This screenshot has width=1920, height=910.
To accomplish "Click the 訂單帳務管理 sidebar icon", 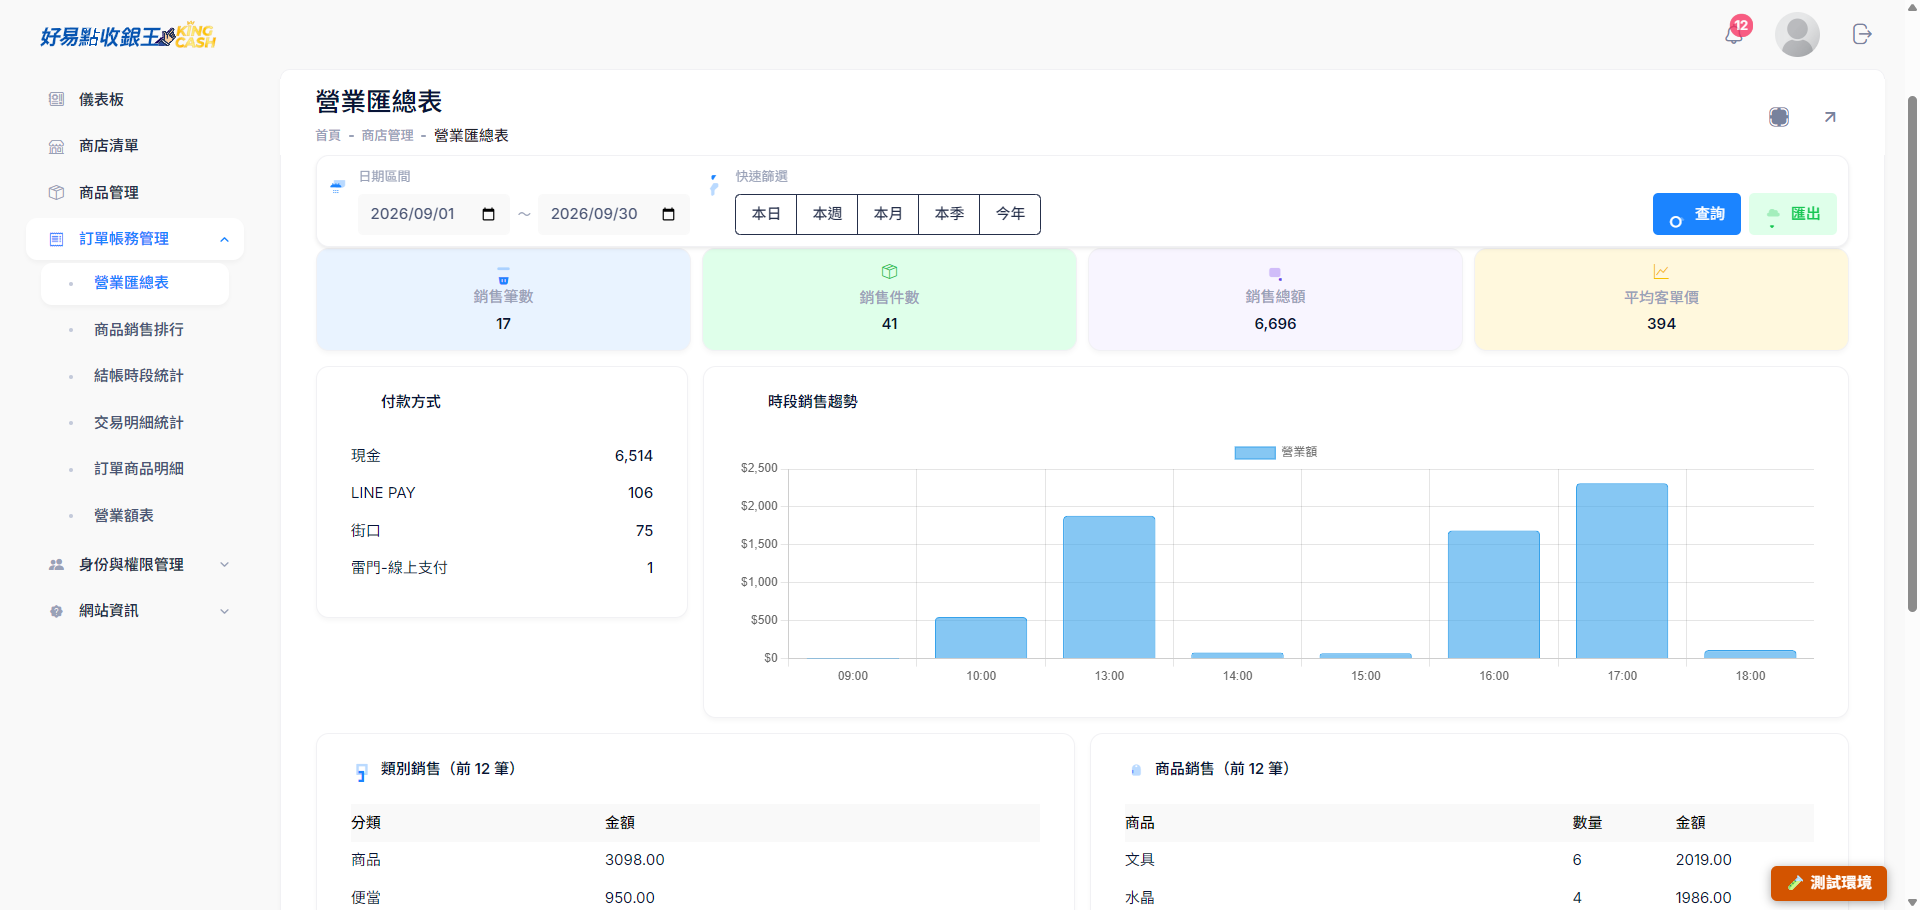I will click(56, 239).
